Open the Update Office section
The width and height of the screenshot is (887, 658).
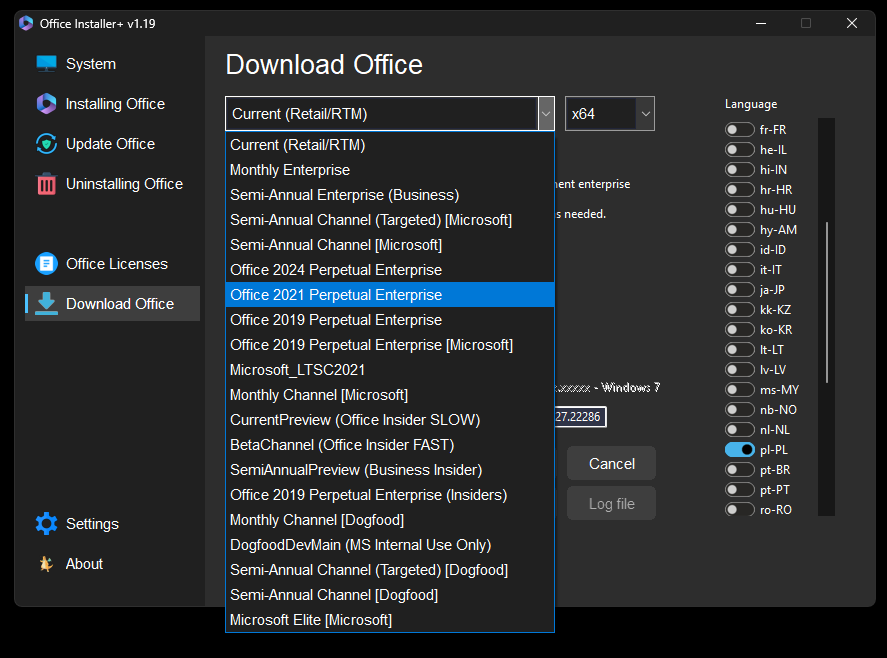point(109,144)
